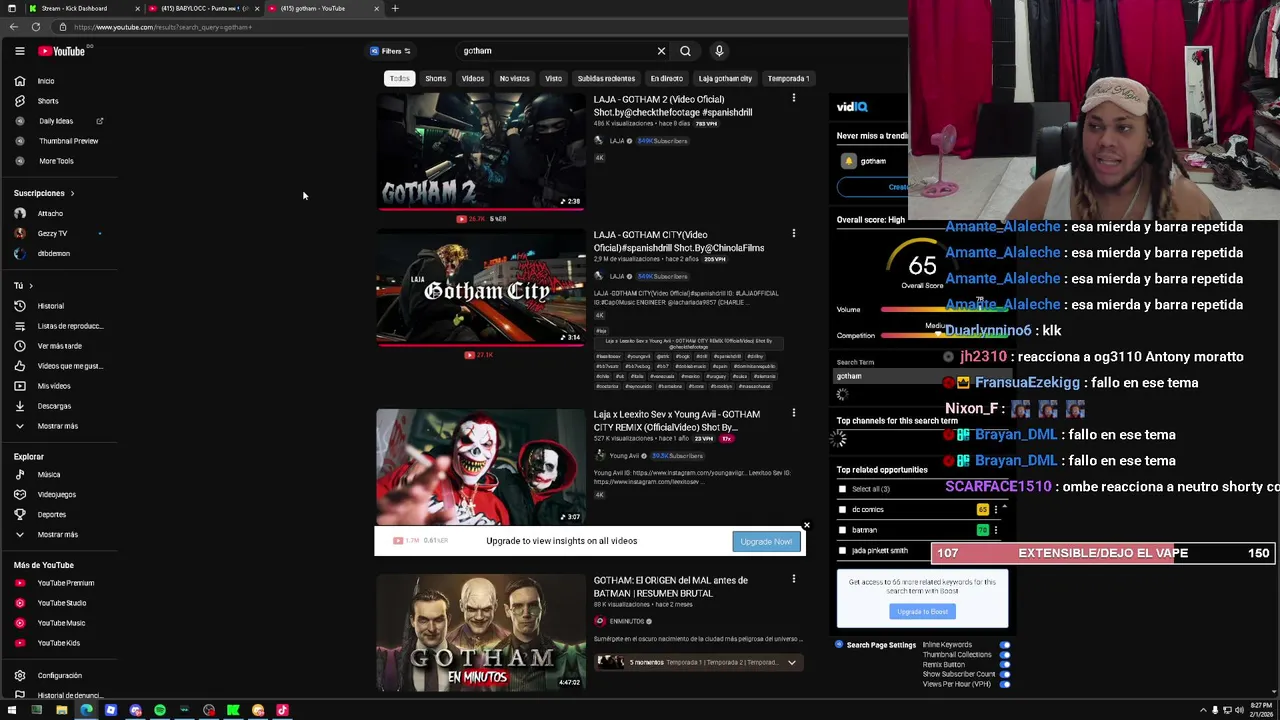The width and height of the screenshot is (1280, 720).
Task: Toggle Show Subscriber Count setting
Action: (1004, 674)
